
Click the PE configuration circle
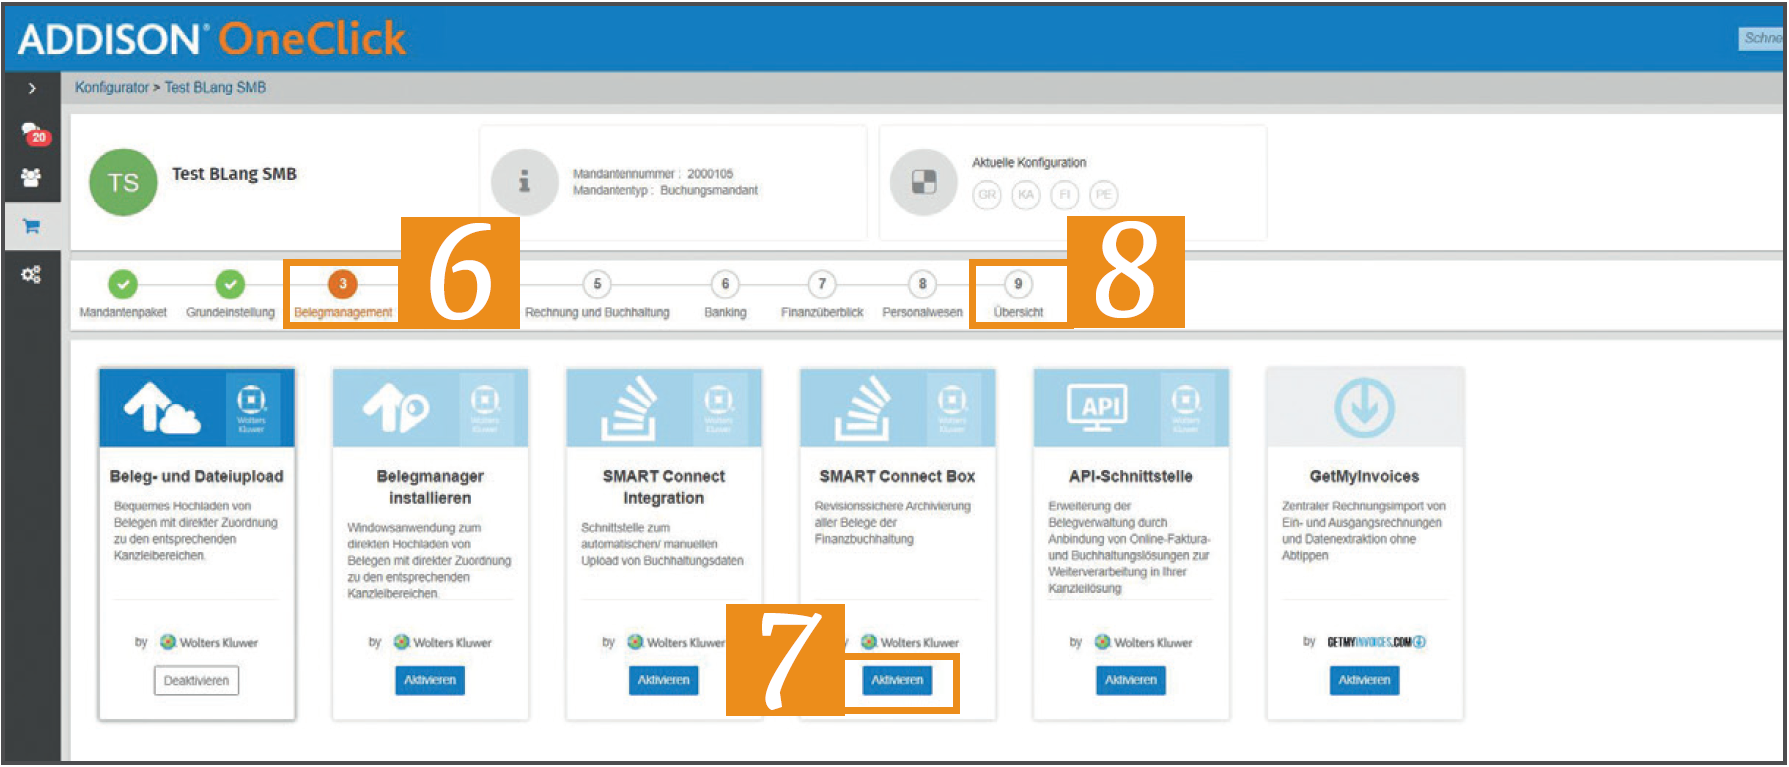[x=1104, y=195]
